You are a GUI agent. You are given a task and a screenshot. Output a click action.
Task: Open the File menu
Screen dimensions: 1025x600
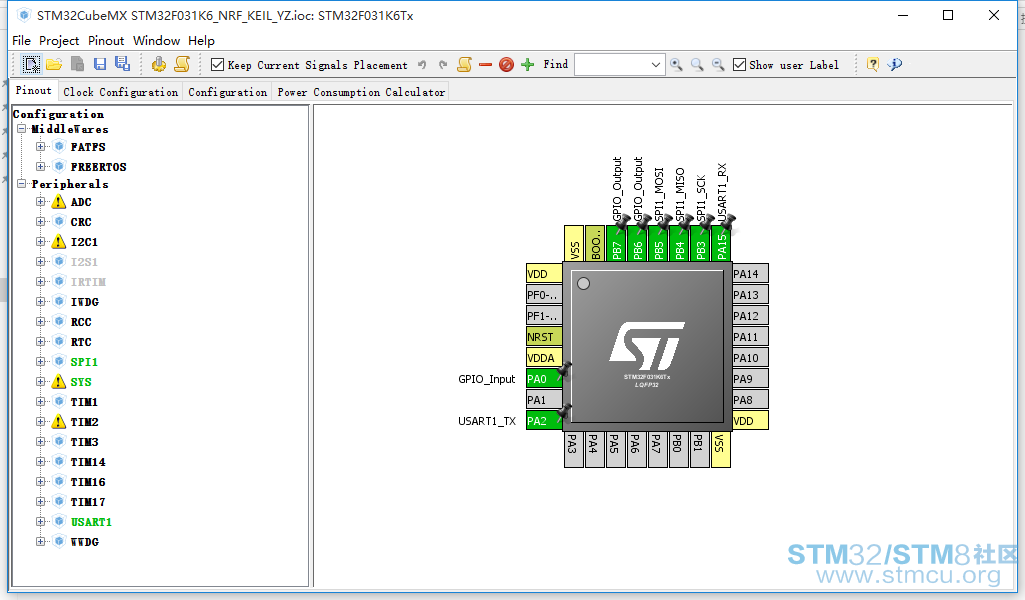[22, 41]
